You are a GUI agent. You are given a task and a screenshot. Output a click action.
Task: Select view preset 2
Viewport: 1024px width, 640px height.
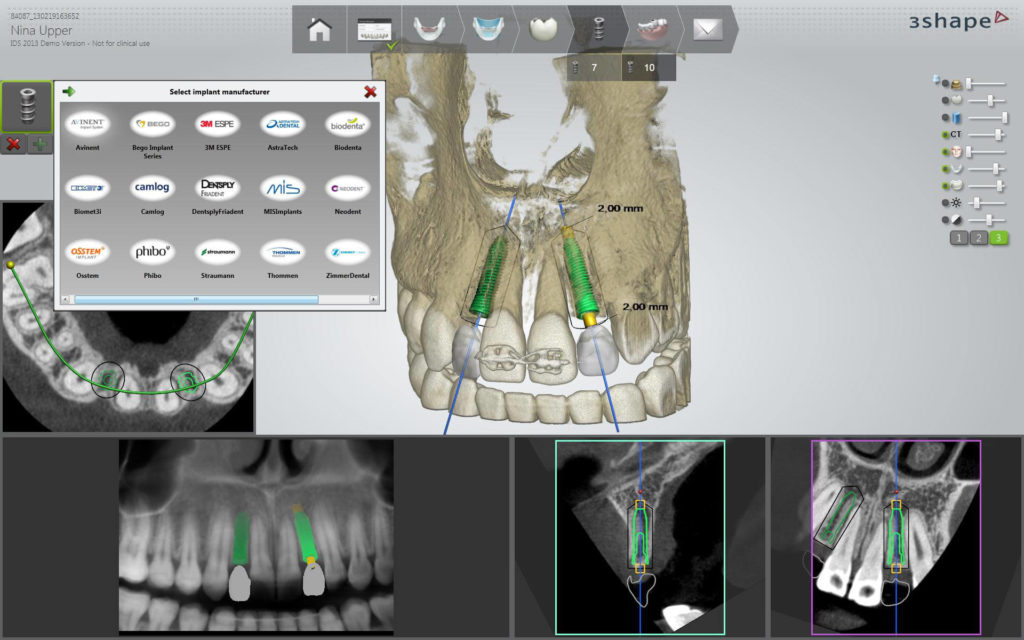click(x=978, y=238)
